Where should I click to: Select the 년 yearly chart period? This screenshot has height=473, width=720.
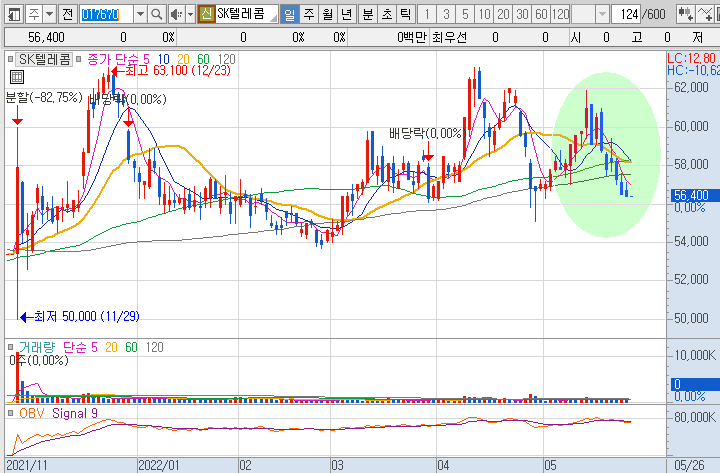[347, 15]
